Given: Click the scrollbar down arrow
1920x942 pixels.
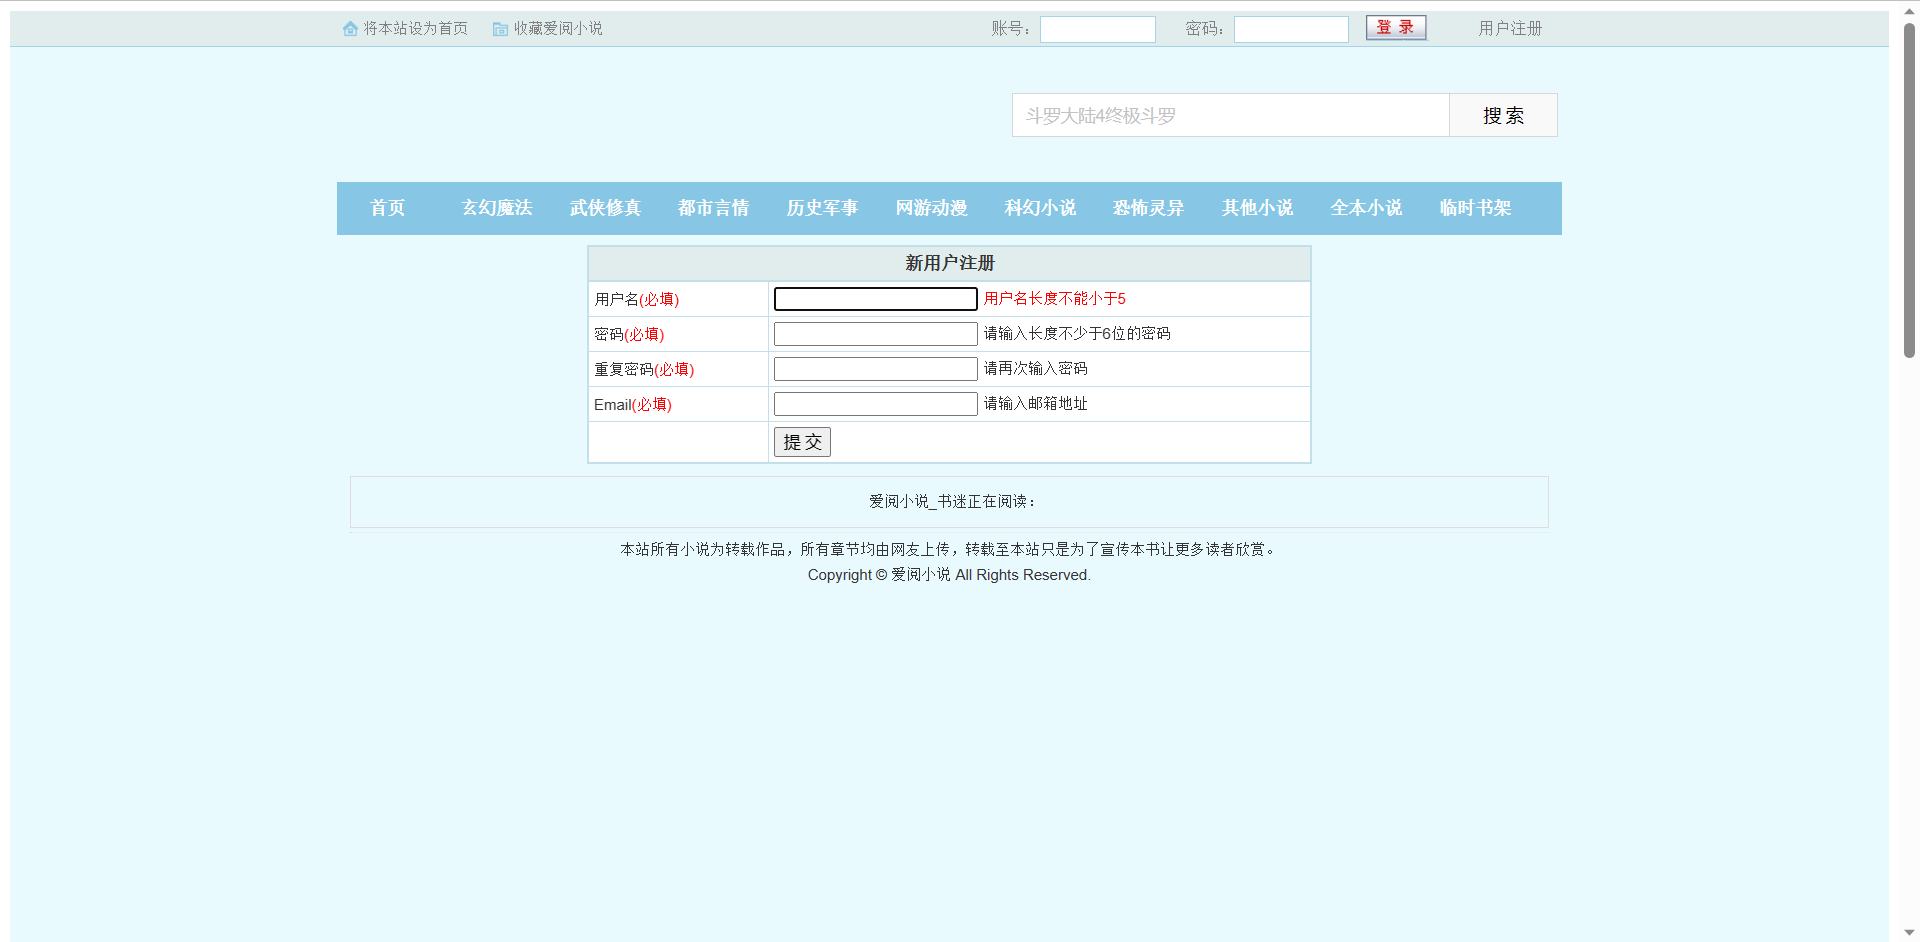Looking at the screenshot, I should click(x=1909, y=932).
